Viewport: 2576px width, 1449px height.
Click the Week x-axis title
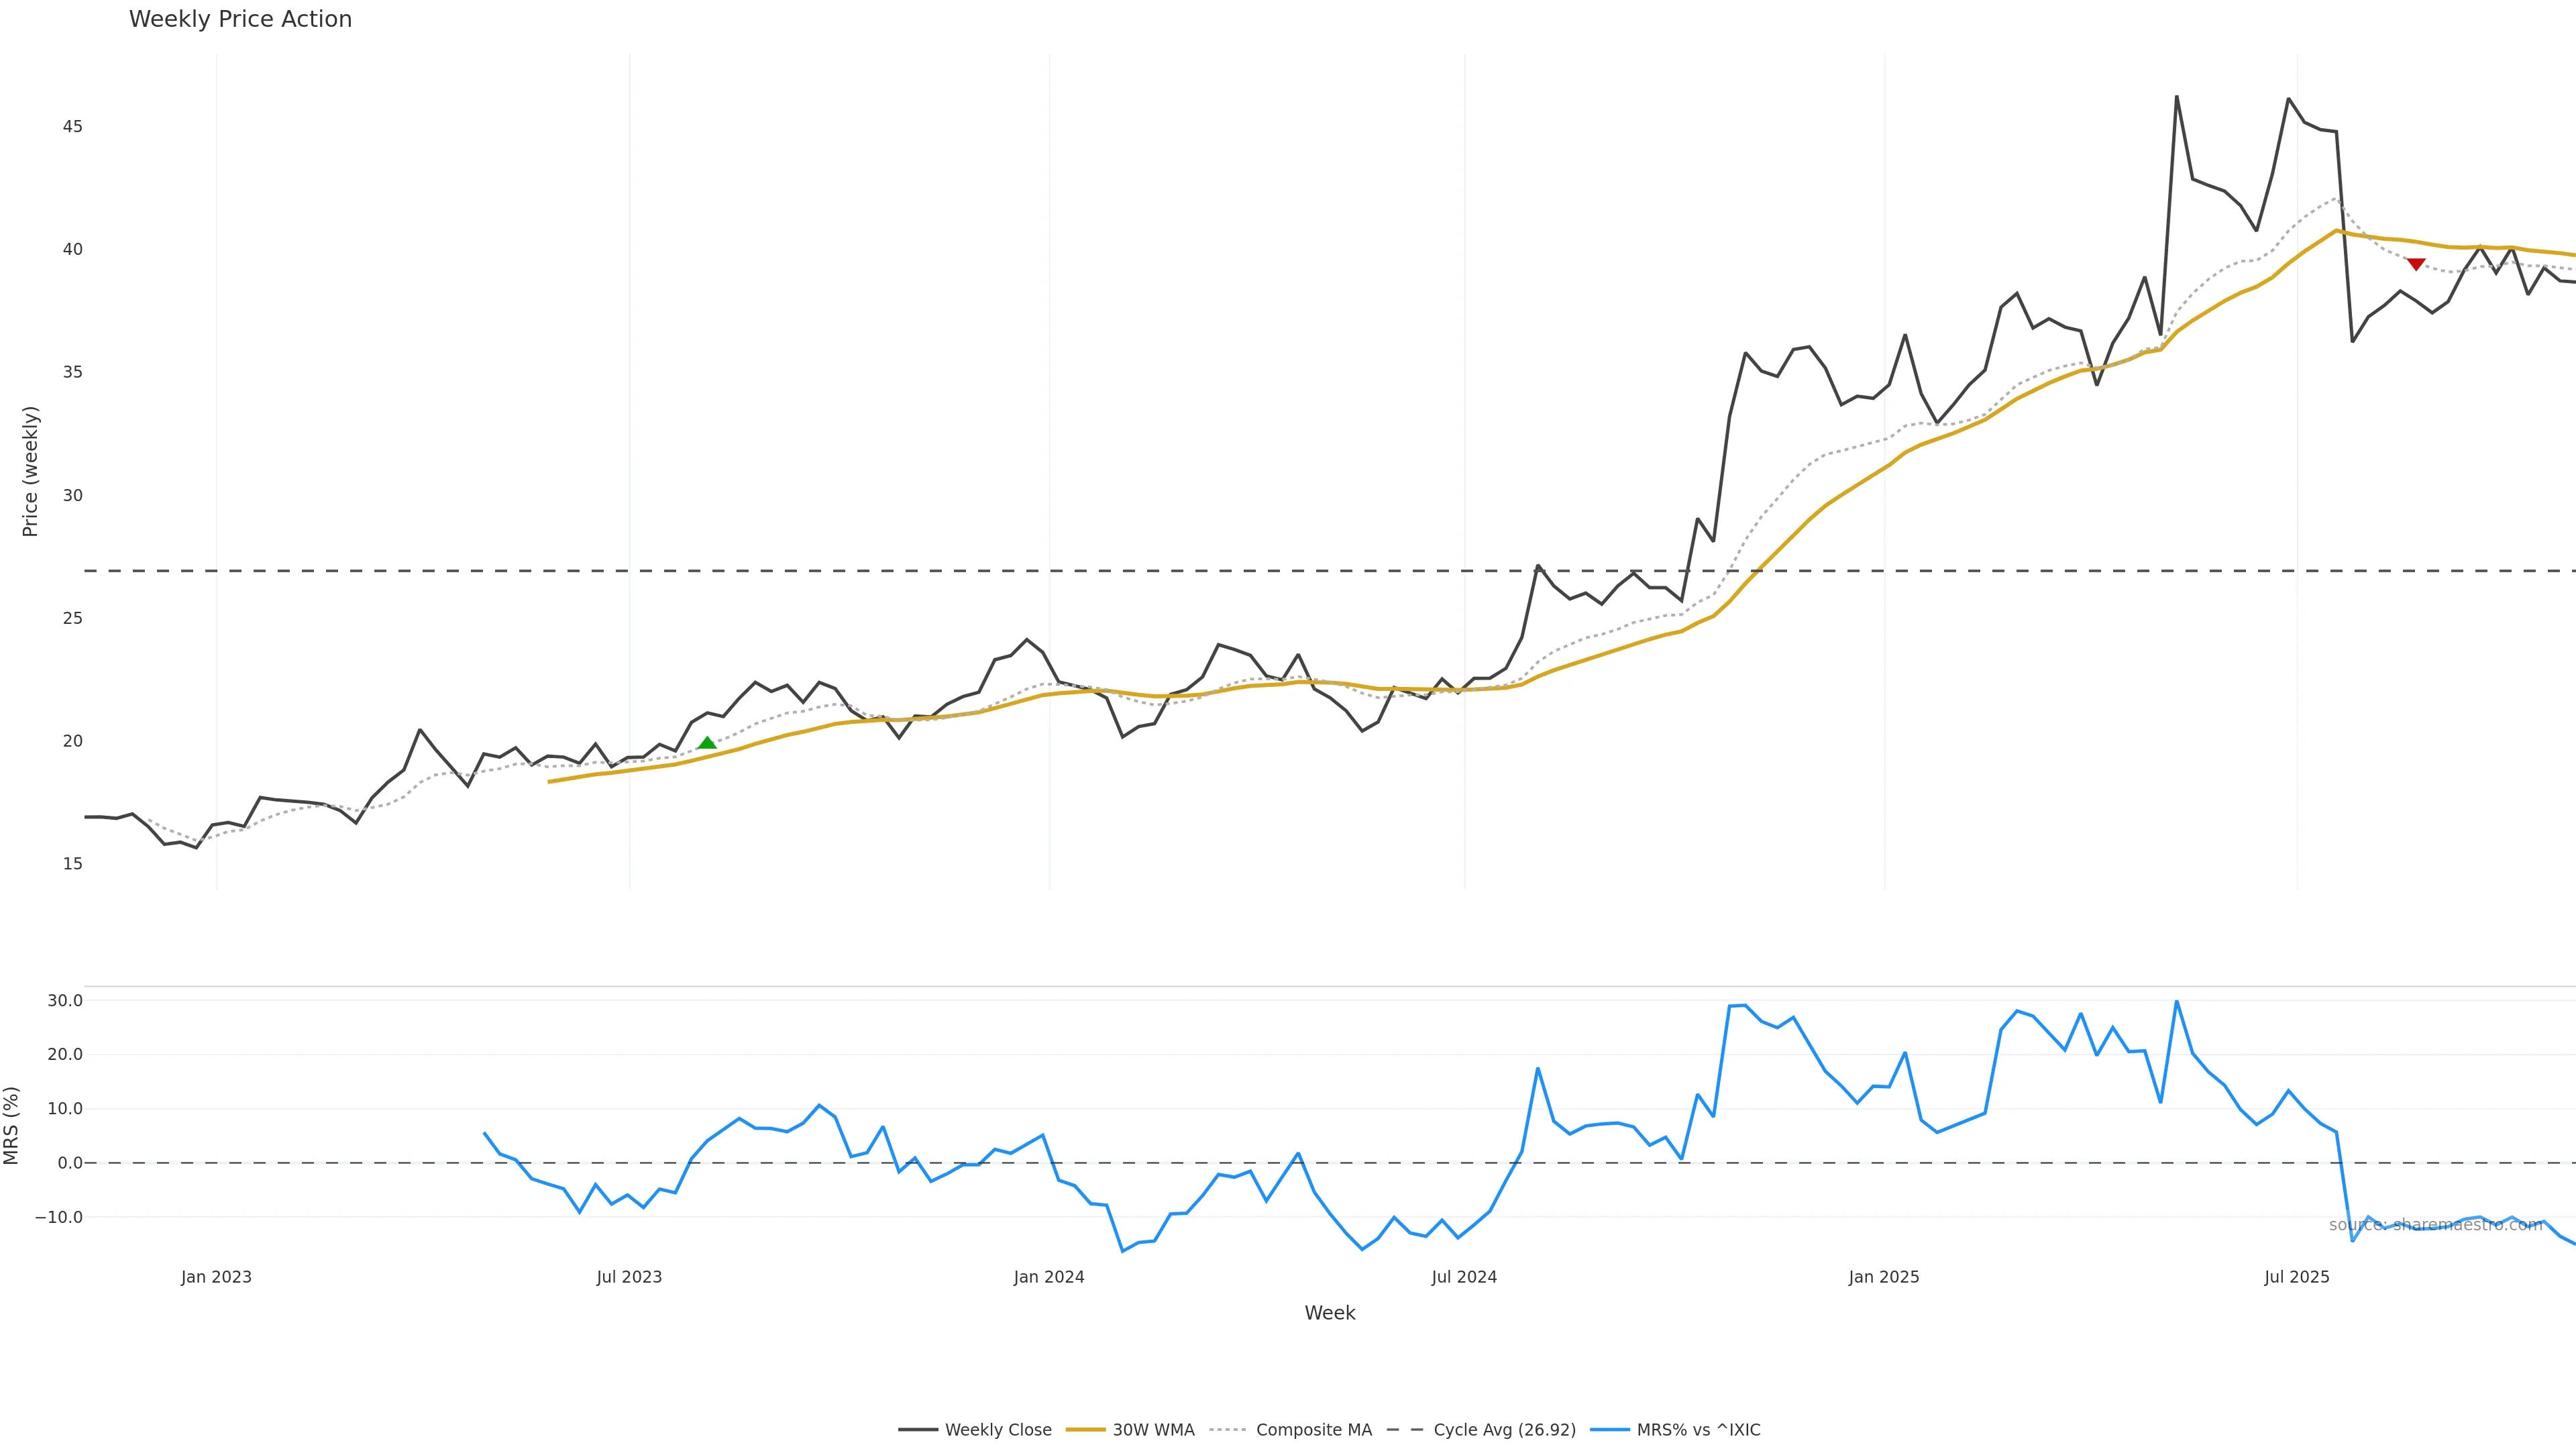click(1329, 1313)
